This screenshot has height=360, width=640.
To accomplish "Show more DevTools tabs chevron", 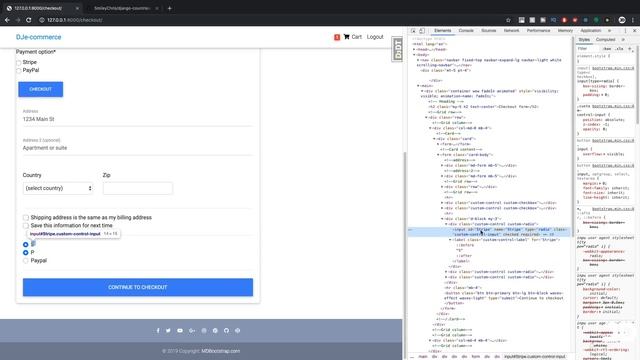I will click(x=609, y=31).
